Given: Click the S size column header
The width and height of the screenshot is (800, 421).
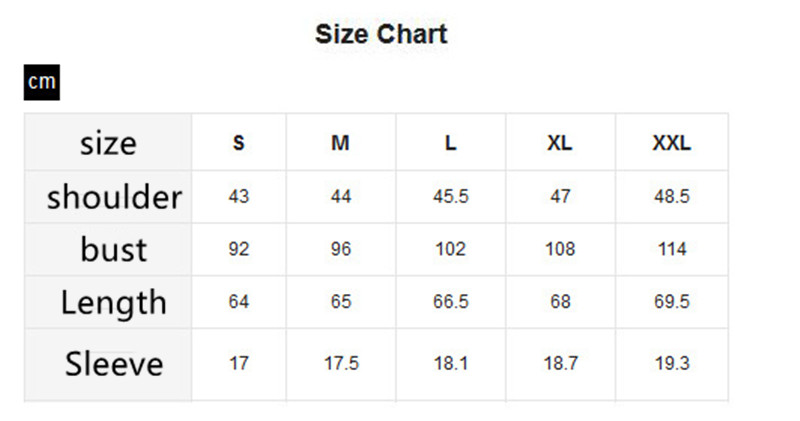Looking at the screenshot, I should pyautogui.click(x=238, y=143).
